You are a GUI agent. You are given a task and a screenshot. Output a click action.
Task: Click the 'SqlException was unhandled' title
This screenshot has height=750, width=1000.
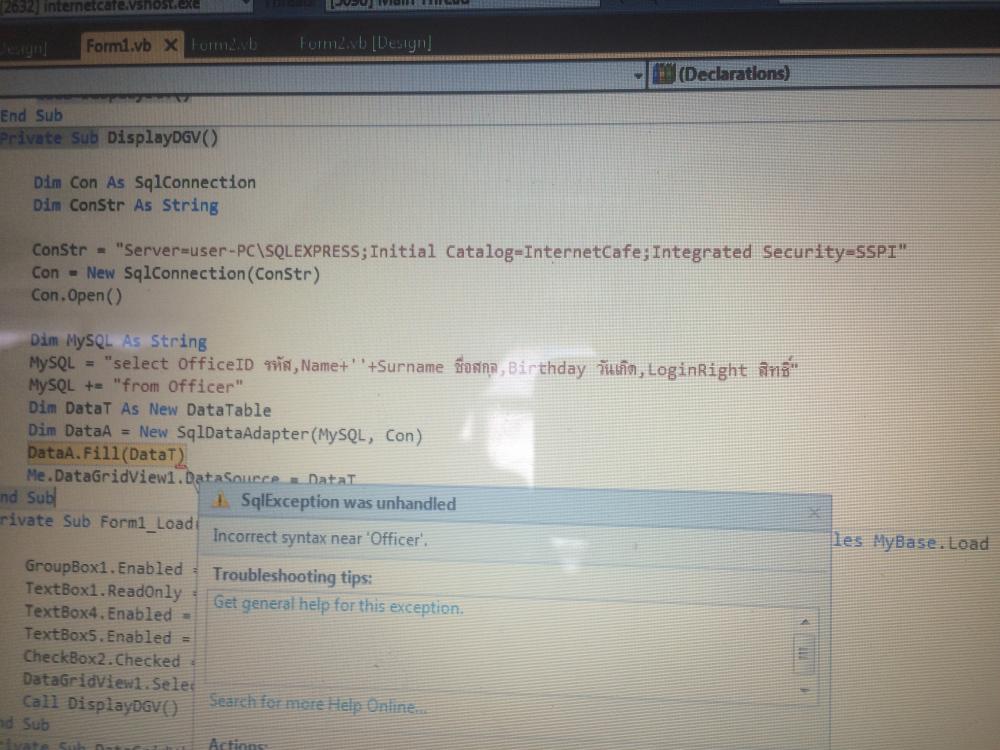(x=348, y=503)
